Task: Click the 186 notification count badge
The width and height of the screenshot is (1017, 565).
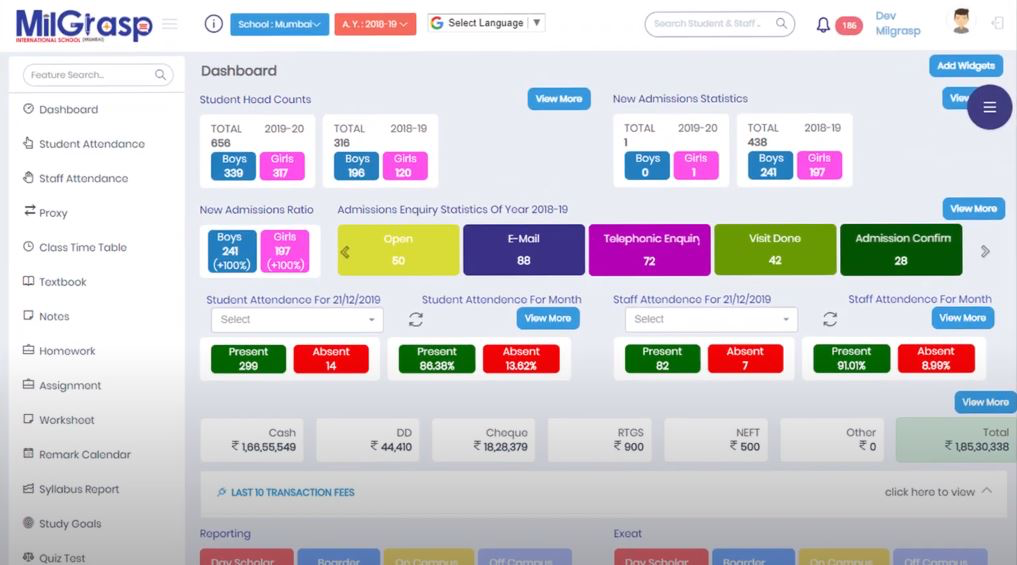Action: 849,25
